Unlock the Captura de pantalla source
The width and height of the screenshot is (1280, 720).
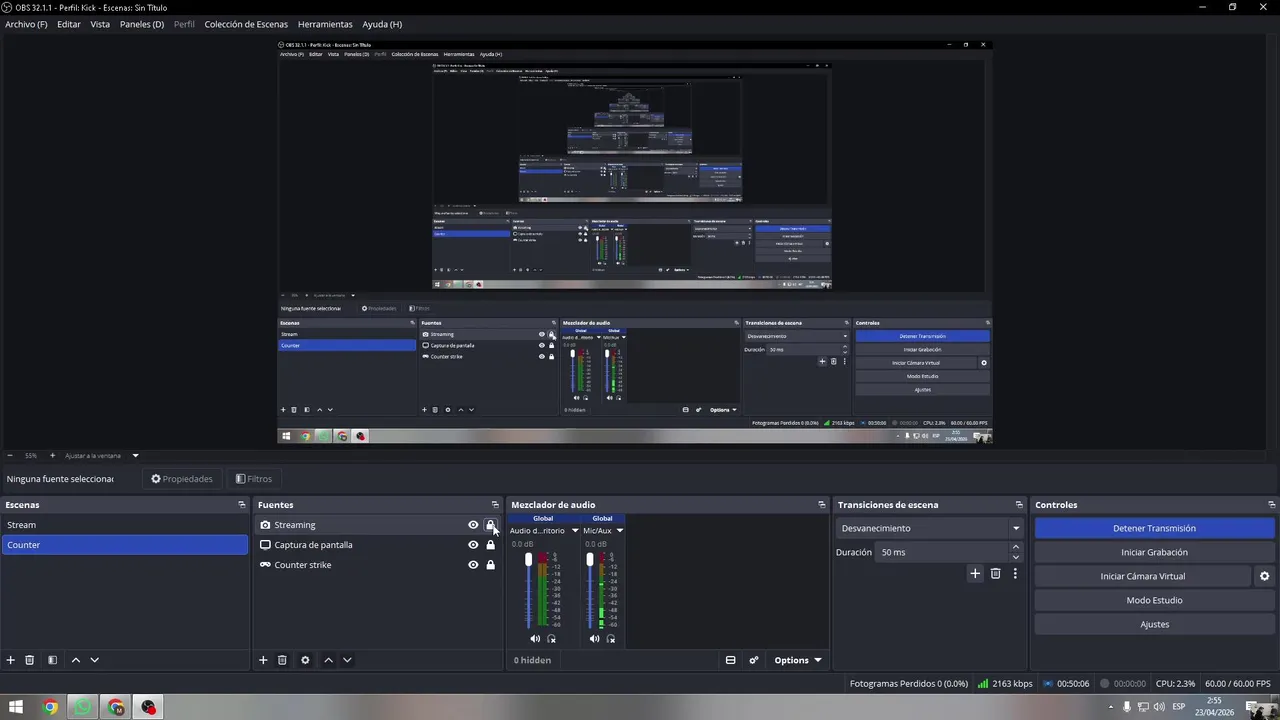coord(490,545)
